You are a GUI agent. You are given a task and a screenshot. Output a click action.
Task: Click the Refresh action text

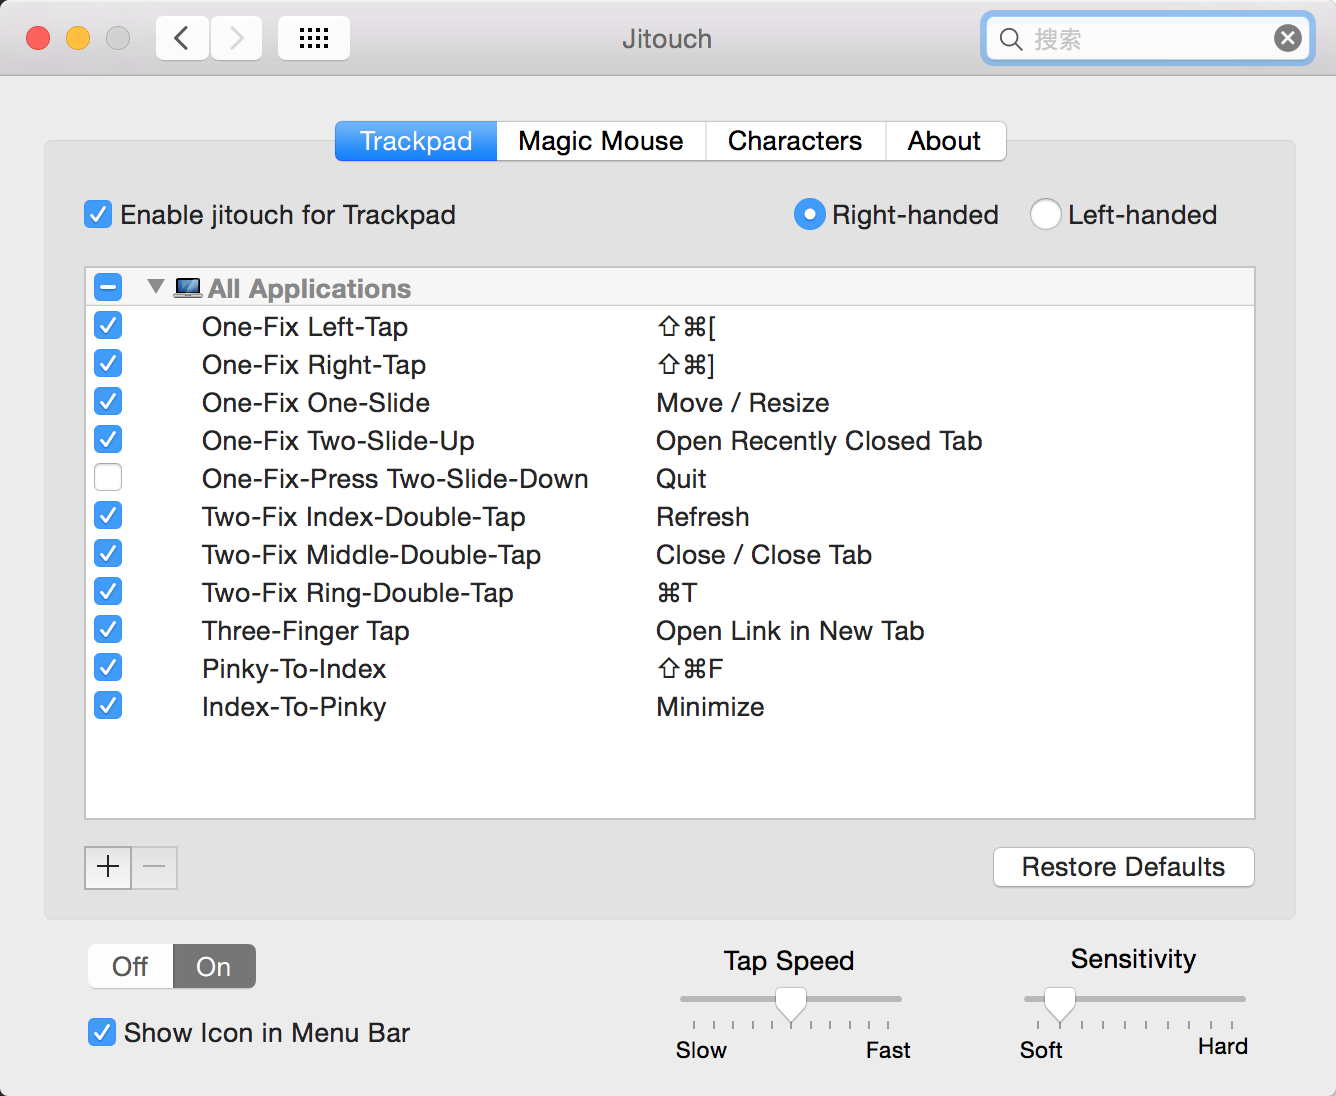(703, 517)
